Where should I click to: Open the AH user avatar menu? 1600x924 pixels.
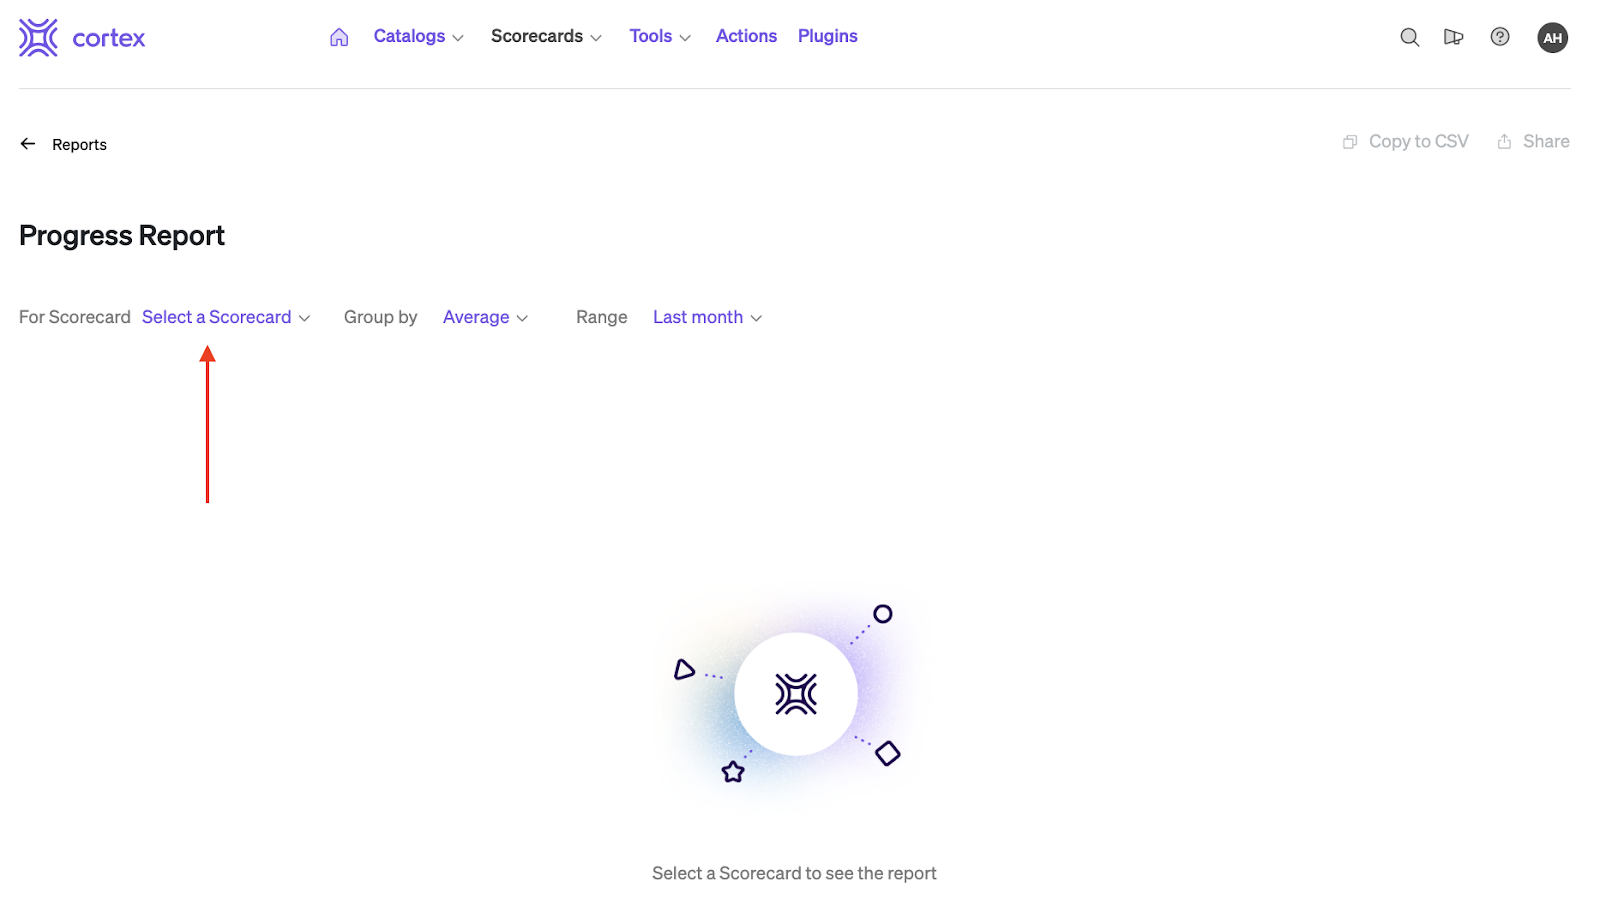tap(1552, 38)
